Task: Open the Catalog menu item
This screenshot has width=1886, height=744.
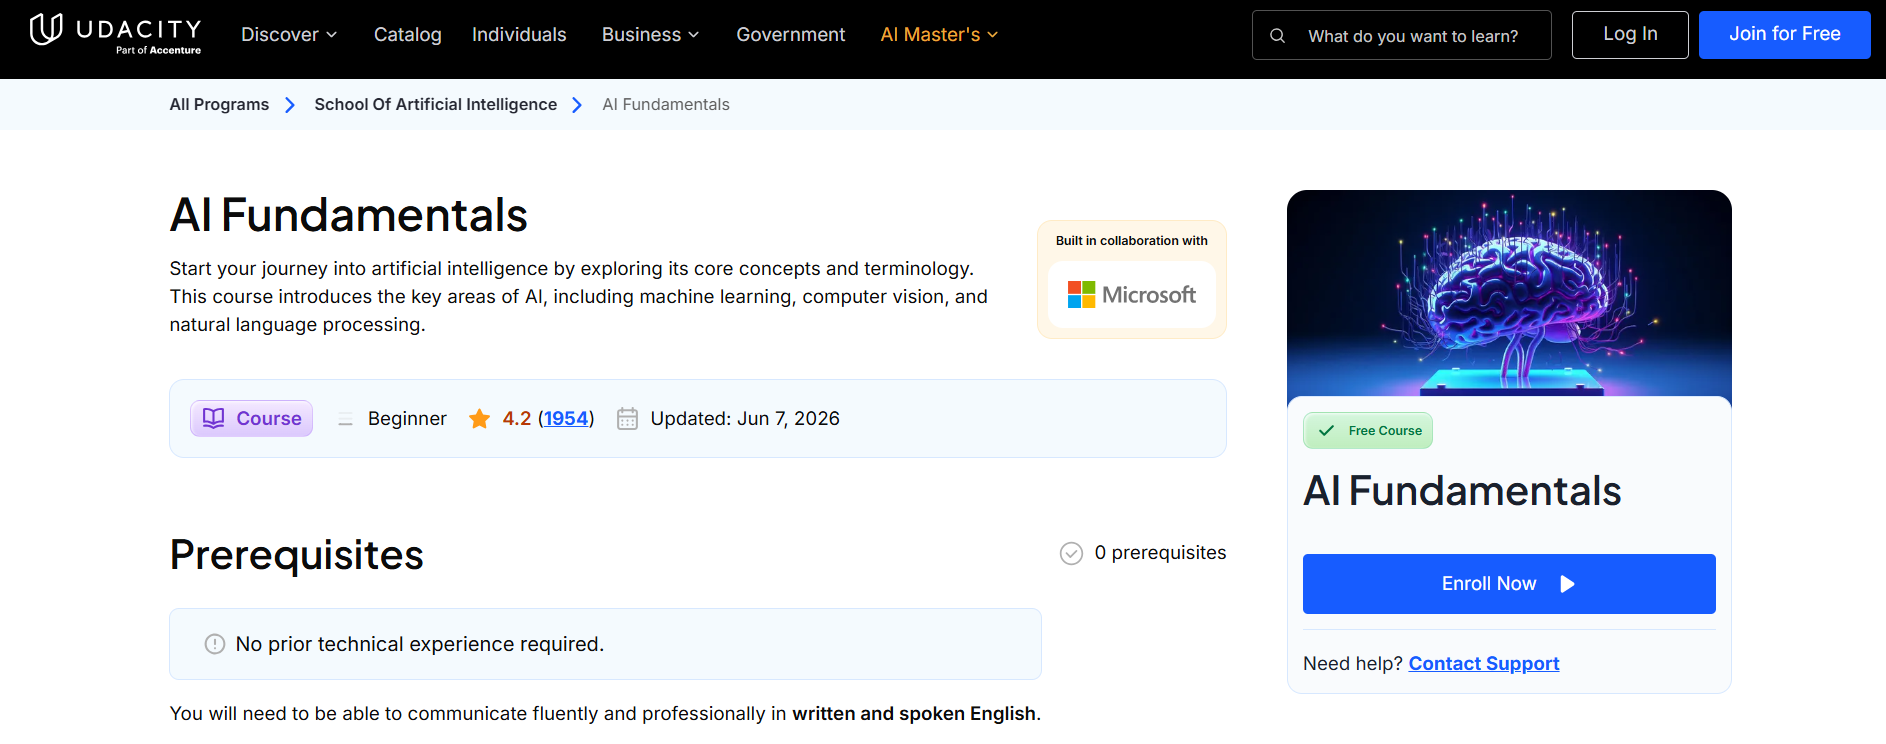Action: 408,35
